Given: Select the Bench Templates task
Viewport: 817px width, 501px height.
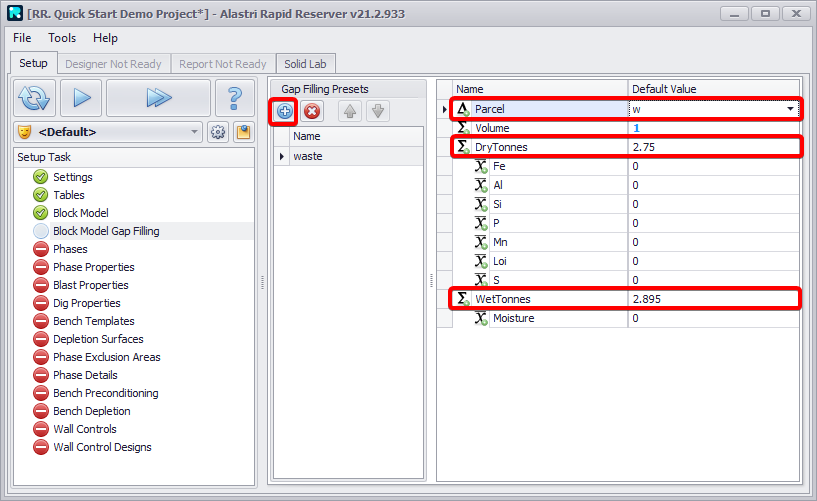Looking at the screenshot, I should 94,321.
